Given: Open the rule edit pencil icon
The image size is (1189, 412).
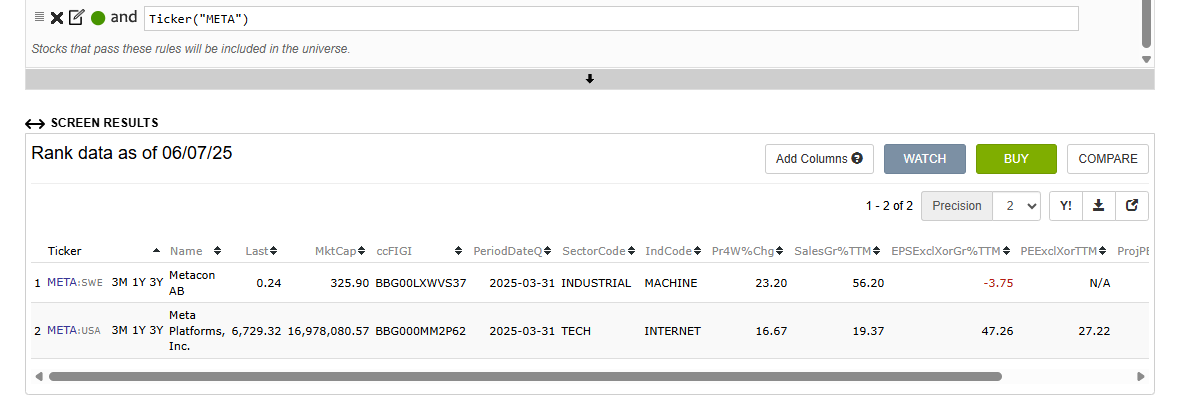Looking at the screenshot, I should click(x=77, y=17).
